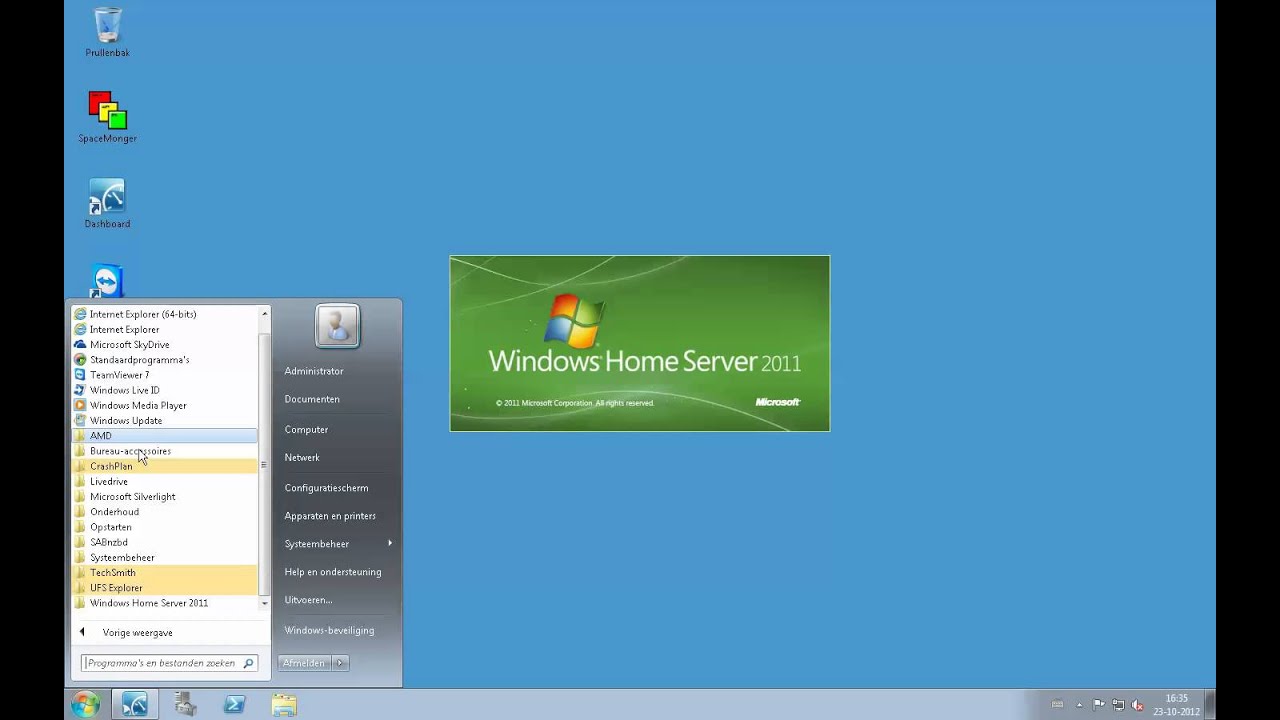
Task: Click the taskbar clock showing 16:35
Action: tap(1176, 705)
